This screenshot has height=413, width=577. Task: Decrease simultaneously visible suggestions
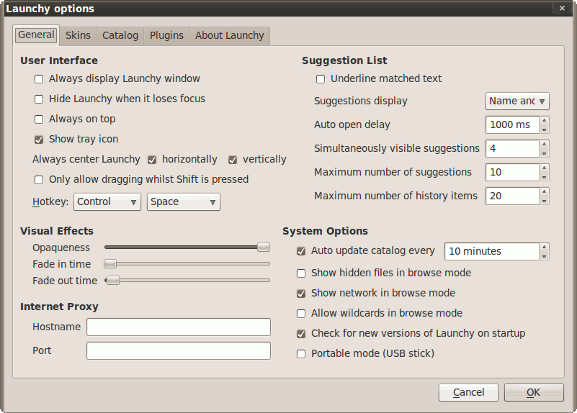click(544, 153)
